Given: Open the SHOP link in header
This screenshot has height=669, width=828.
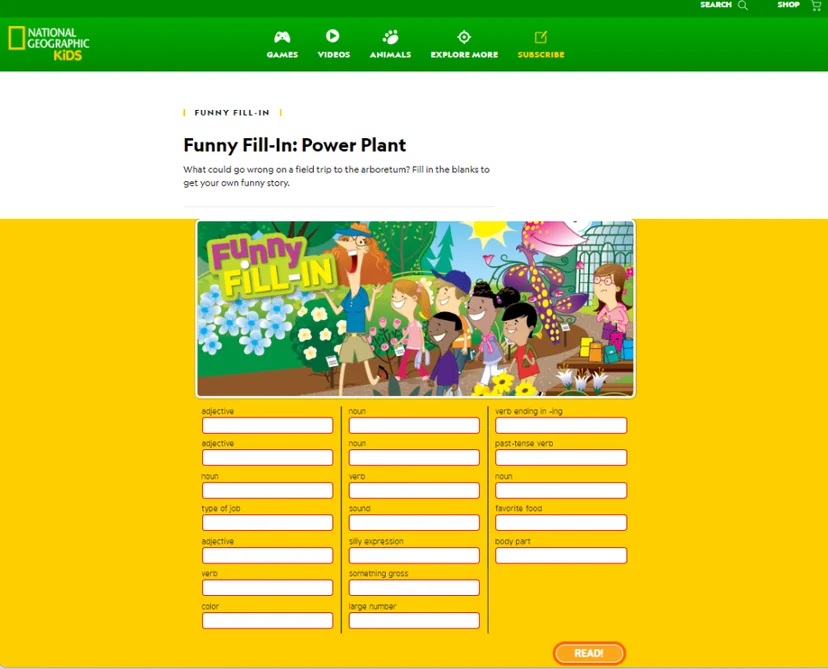Looking at the screenshot, I should [x=788, y=5].
